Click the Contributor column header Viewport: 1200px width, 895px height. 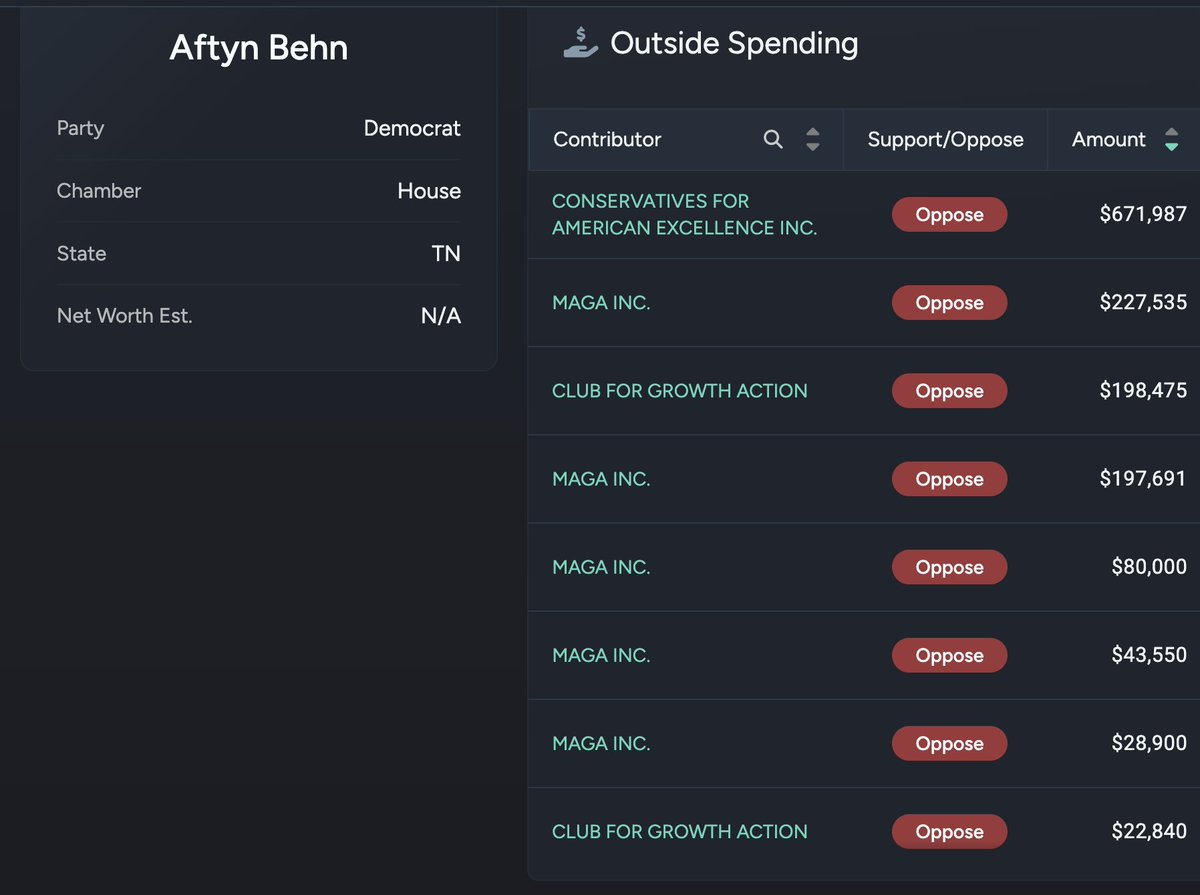pos(607,139)
